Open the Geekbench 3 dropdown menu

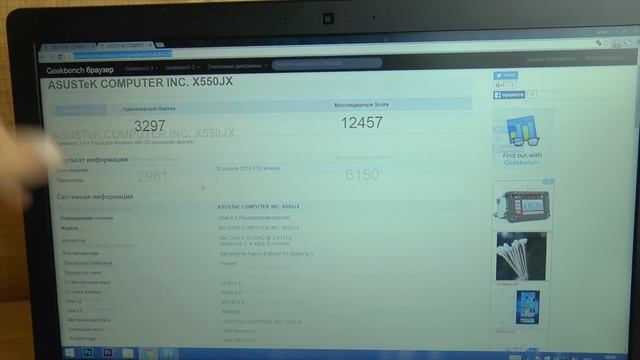141,68
